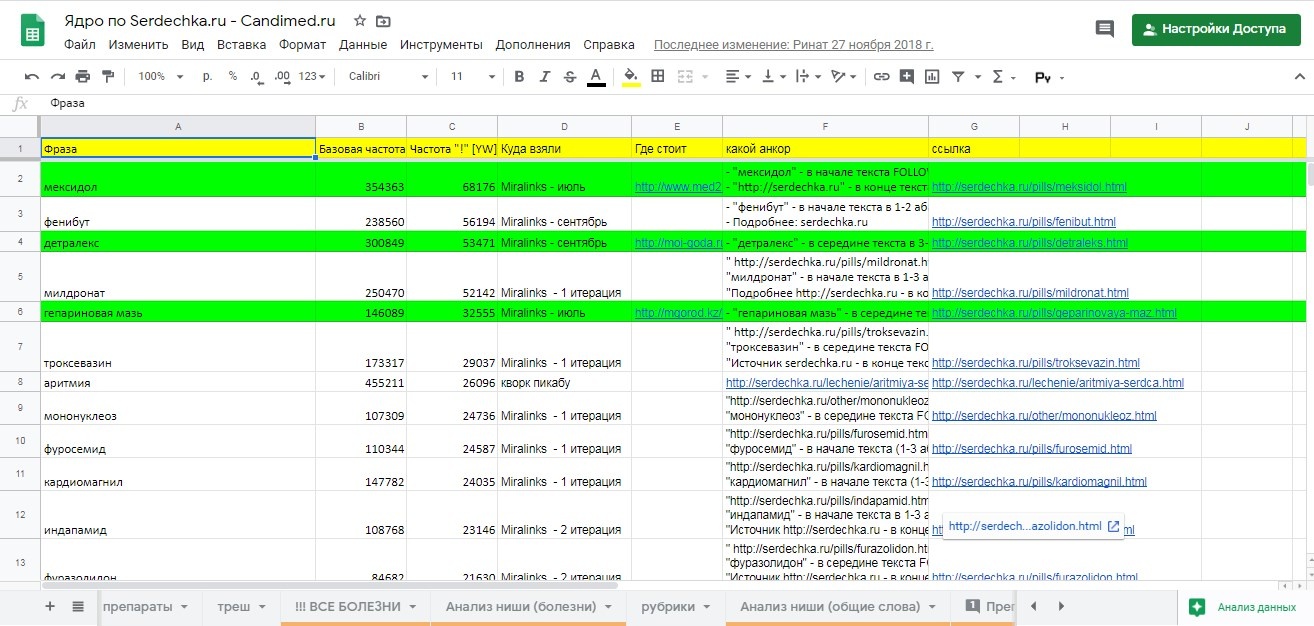
Task: Undo the last action
Action: click(x=32, y=76)
